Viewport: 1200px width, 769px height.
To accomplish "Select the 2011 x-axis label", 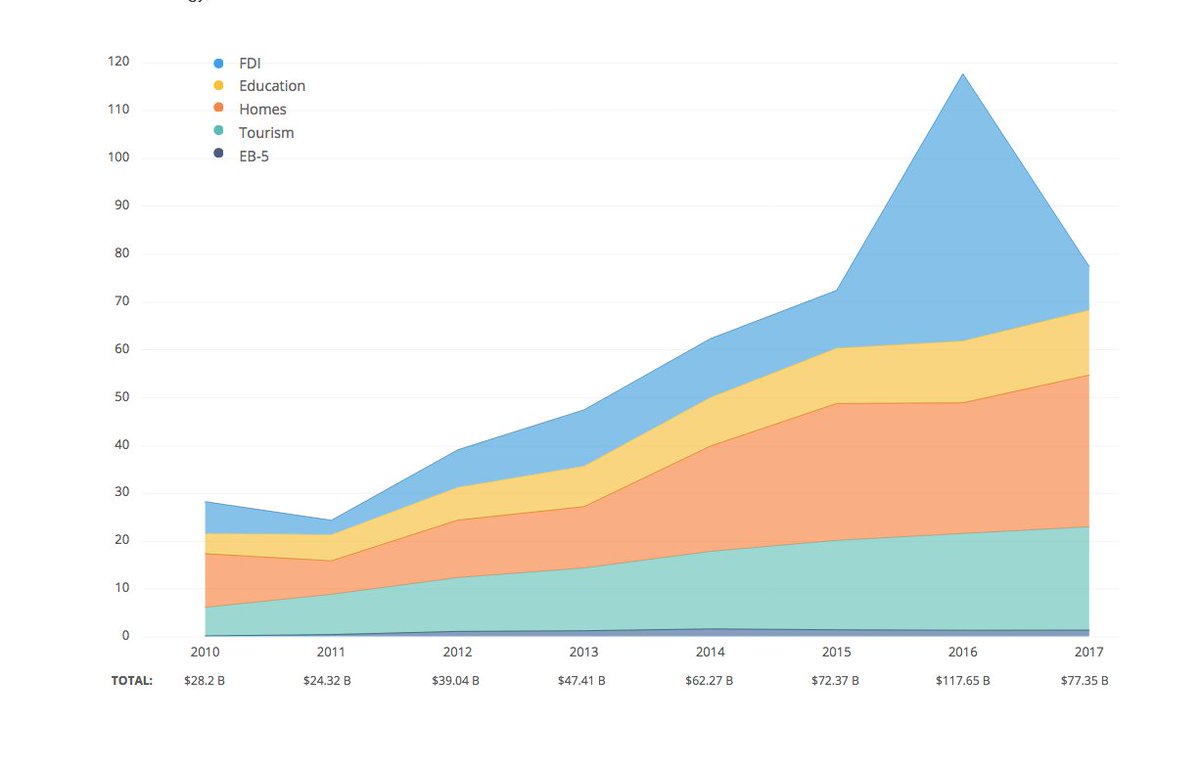I will coord(331,652).
